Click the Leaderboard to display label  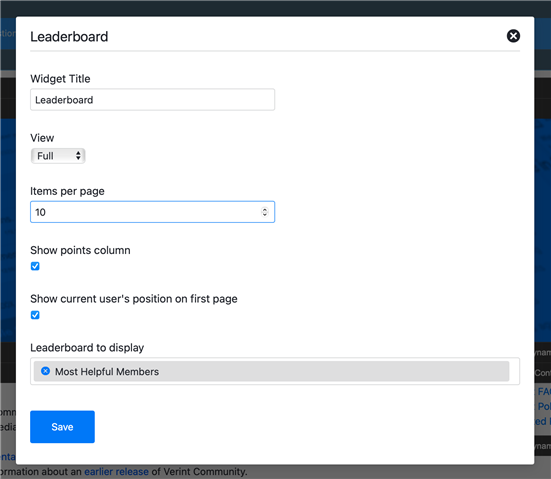87,348
